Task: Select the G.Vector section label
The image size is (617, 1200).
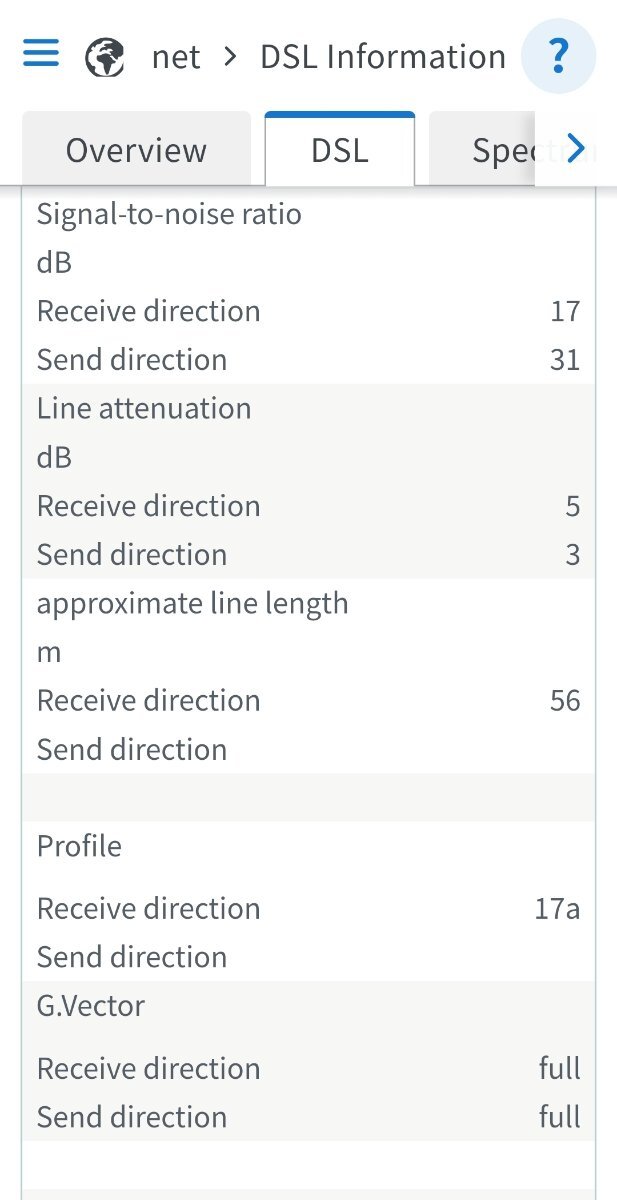Action: (91, 1006)
